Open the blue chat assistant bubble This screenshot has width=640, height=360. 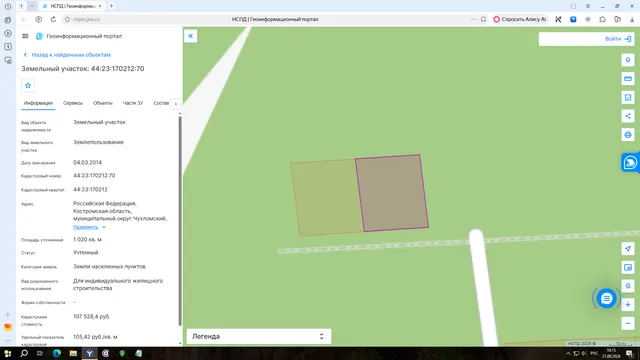[607, 298]
